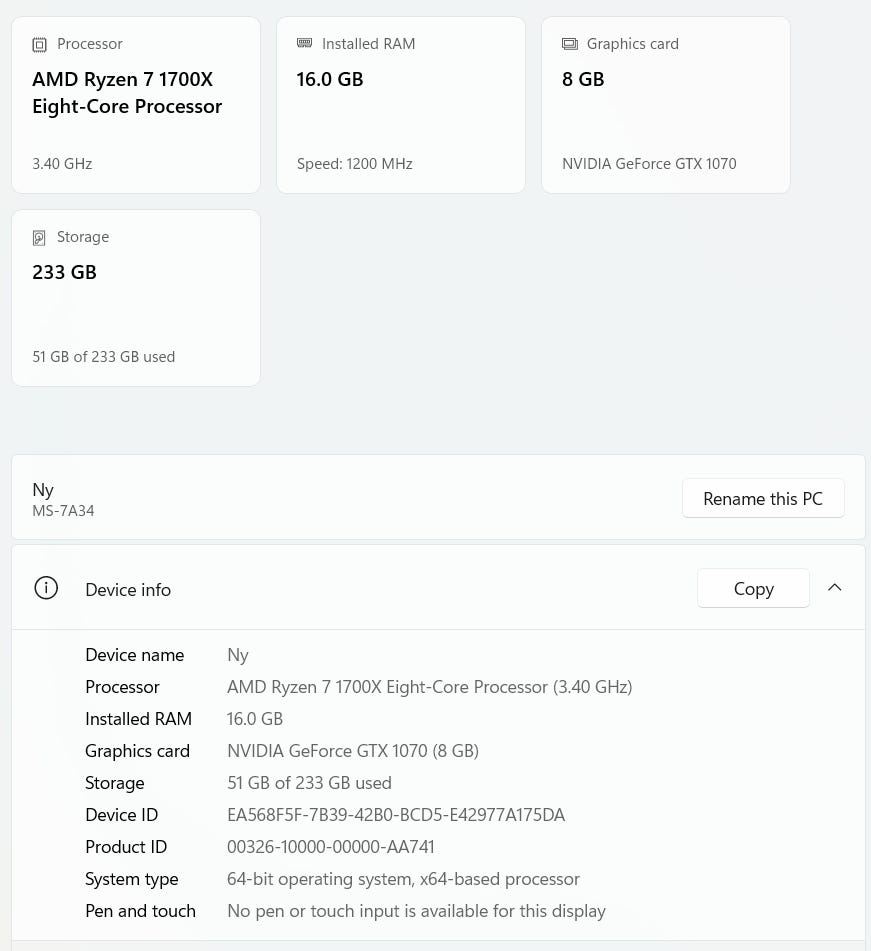The width and height of the screenshot is (871, 951).
Task: Select the Device ID value text
Action: tap(396, 815)
